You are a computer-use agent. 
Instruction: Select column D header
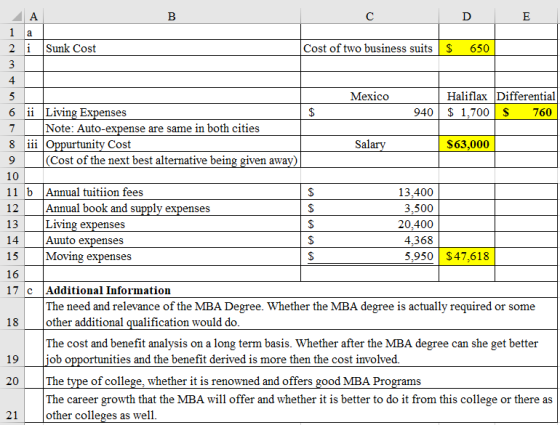point(466,16)
